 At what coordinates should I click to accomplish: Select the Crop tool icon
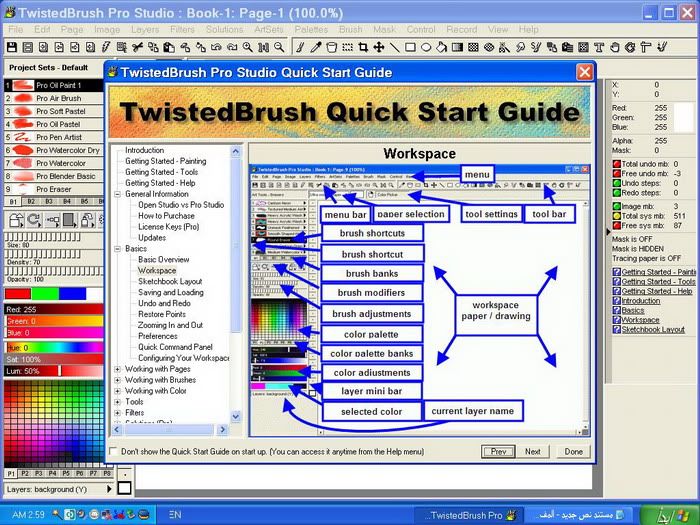363,47
